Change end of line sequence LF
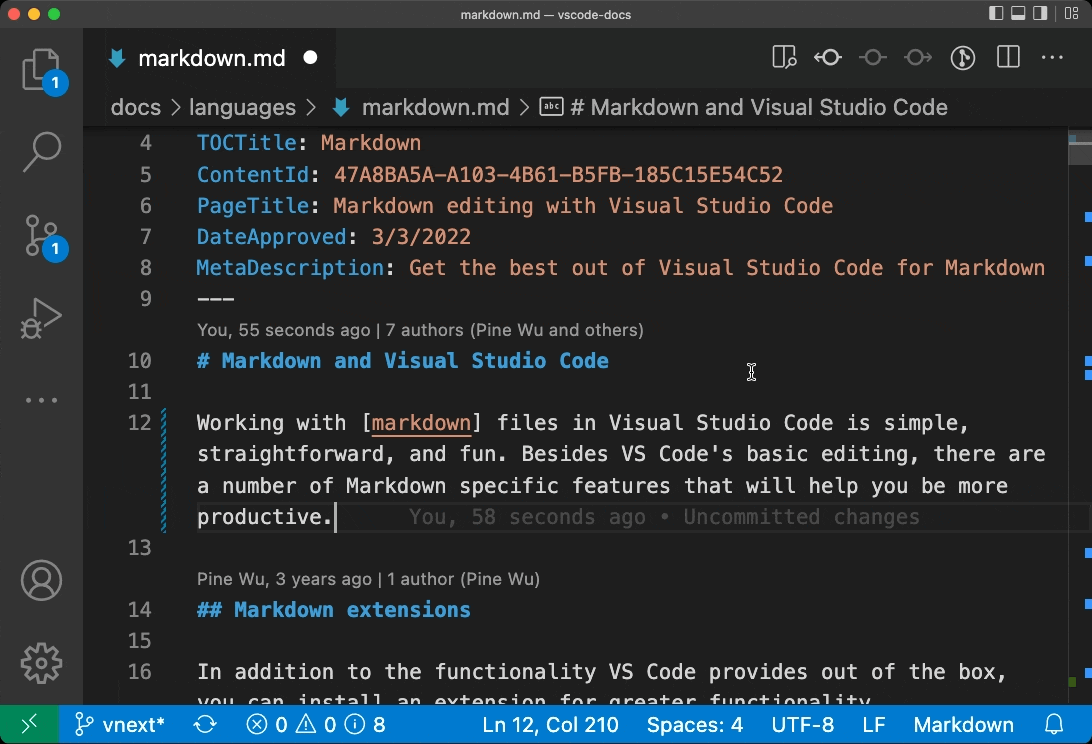Viewport: 1092px width, 744px height. (x=873, y=724)
